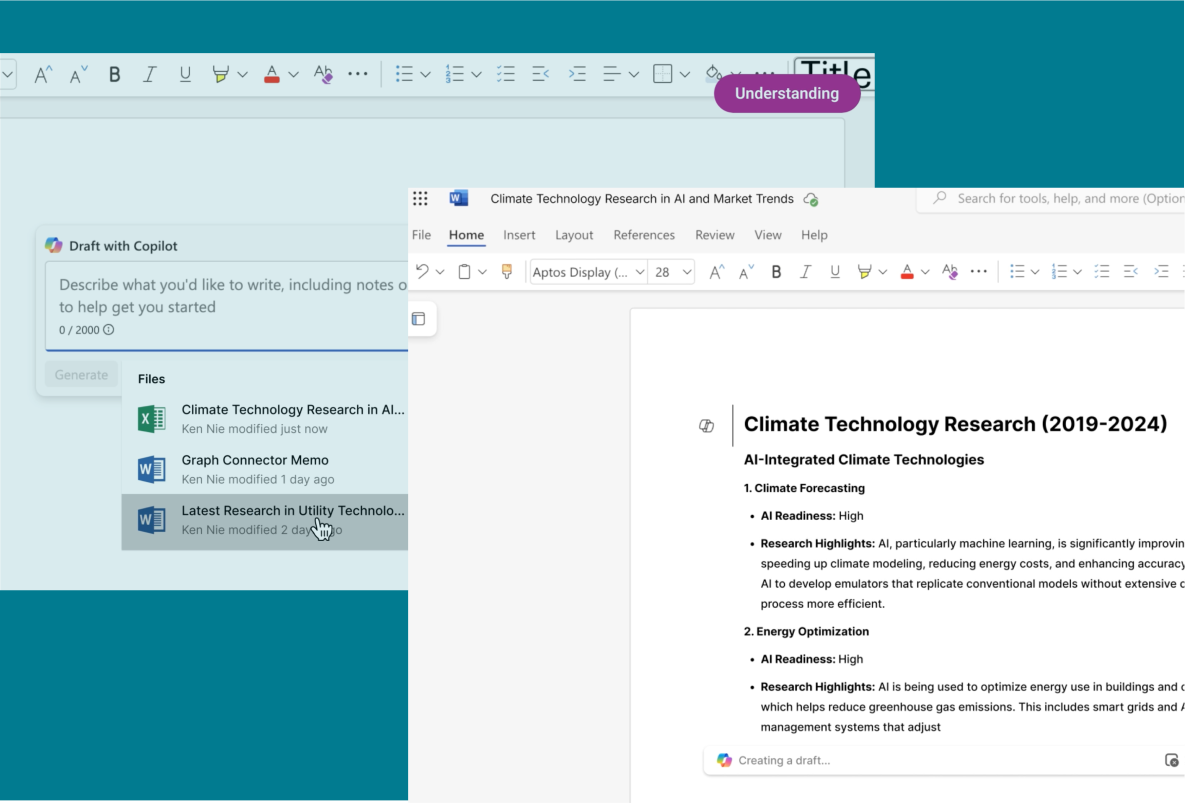Click the Copilot icon beside the document title
Image resolution: width=1185 pixels, height=803 pixels.
pyautogui.click(x=706, y=426)
